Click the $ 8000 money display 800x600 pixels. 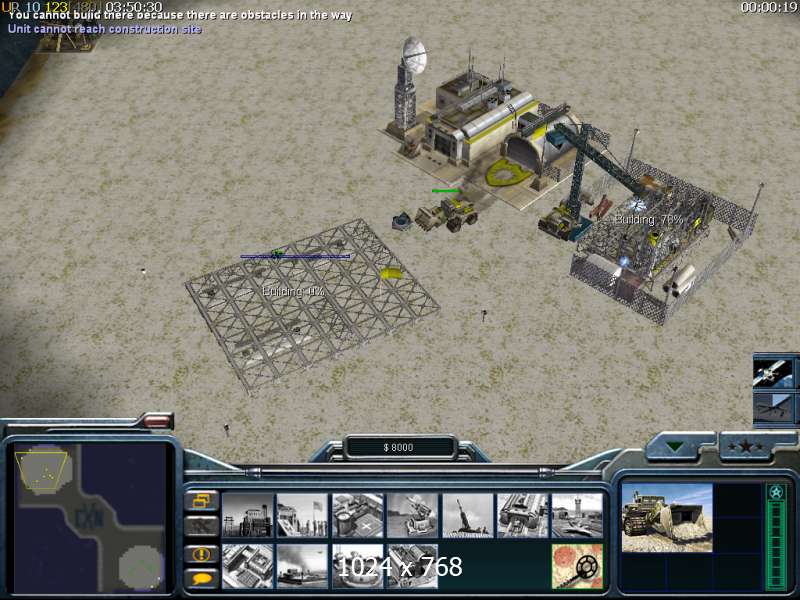(398, 447)
